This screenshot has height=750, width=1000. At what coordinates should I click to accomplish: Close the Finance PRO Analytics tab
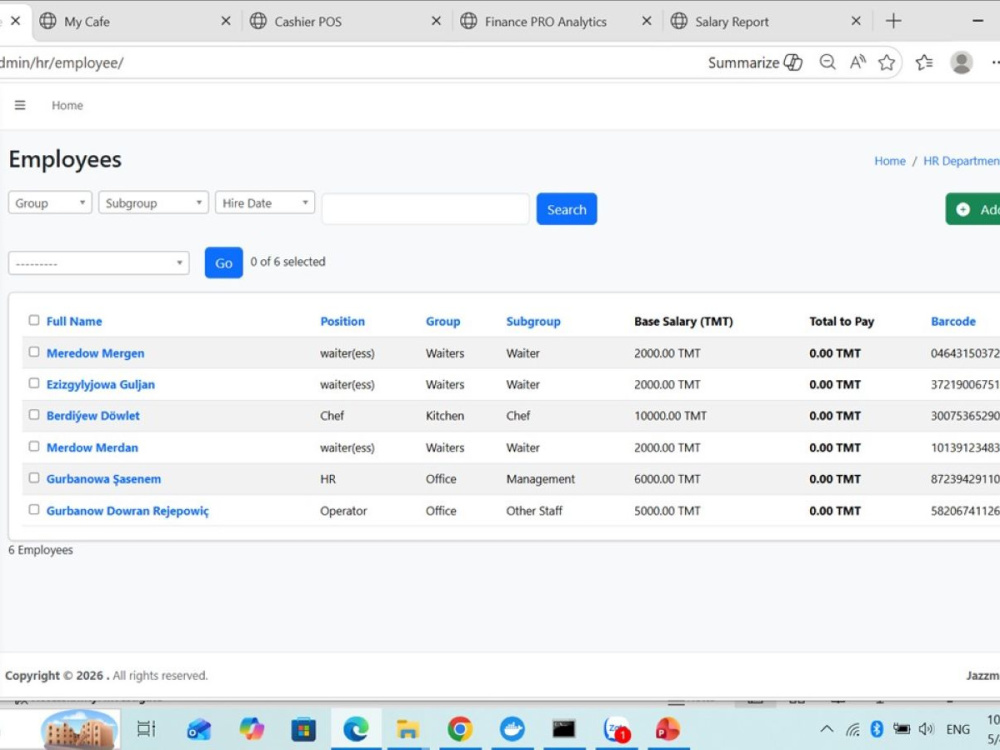pyautogui.click(x=646, y=21)
